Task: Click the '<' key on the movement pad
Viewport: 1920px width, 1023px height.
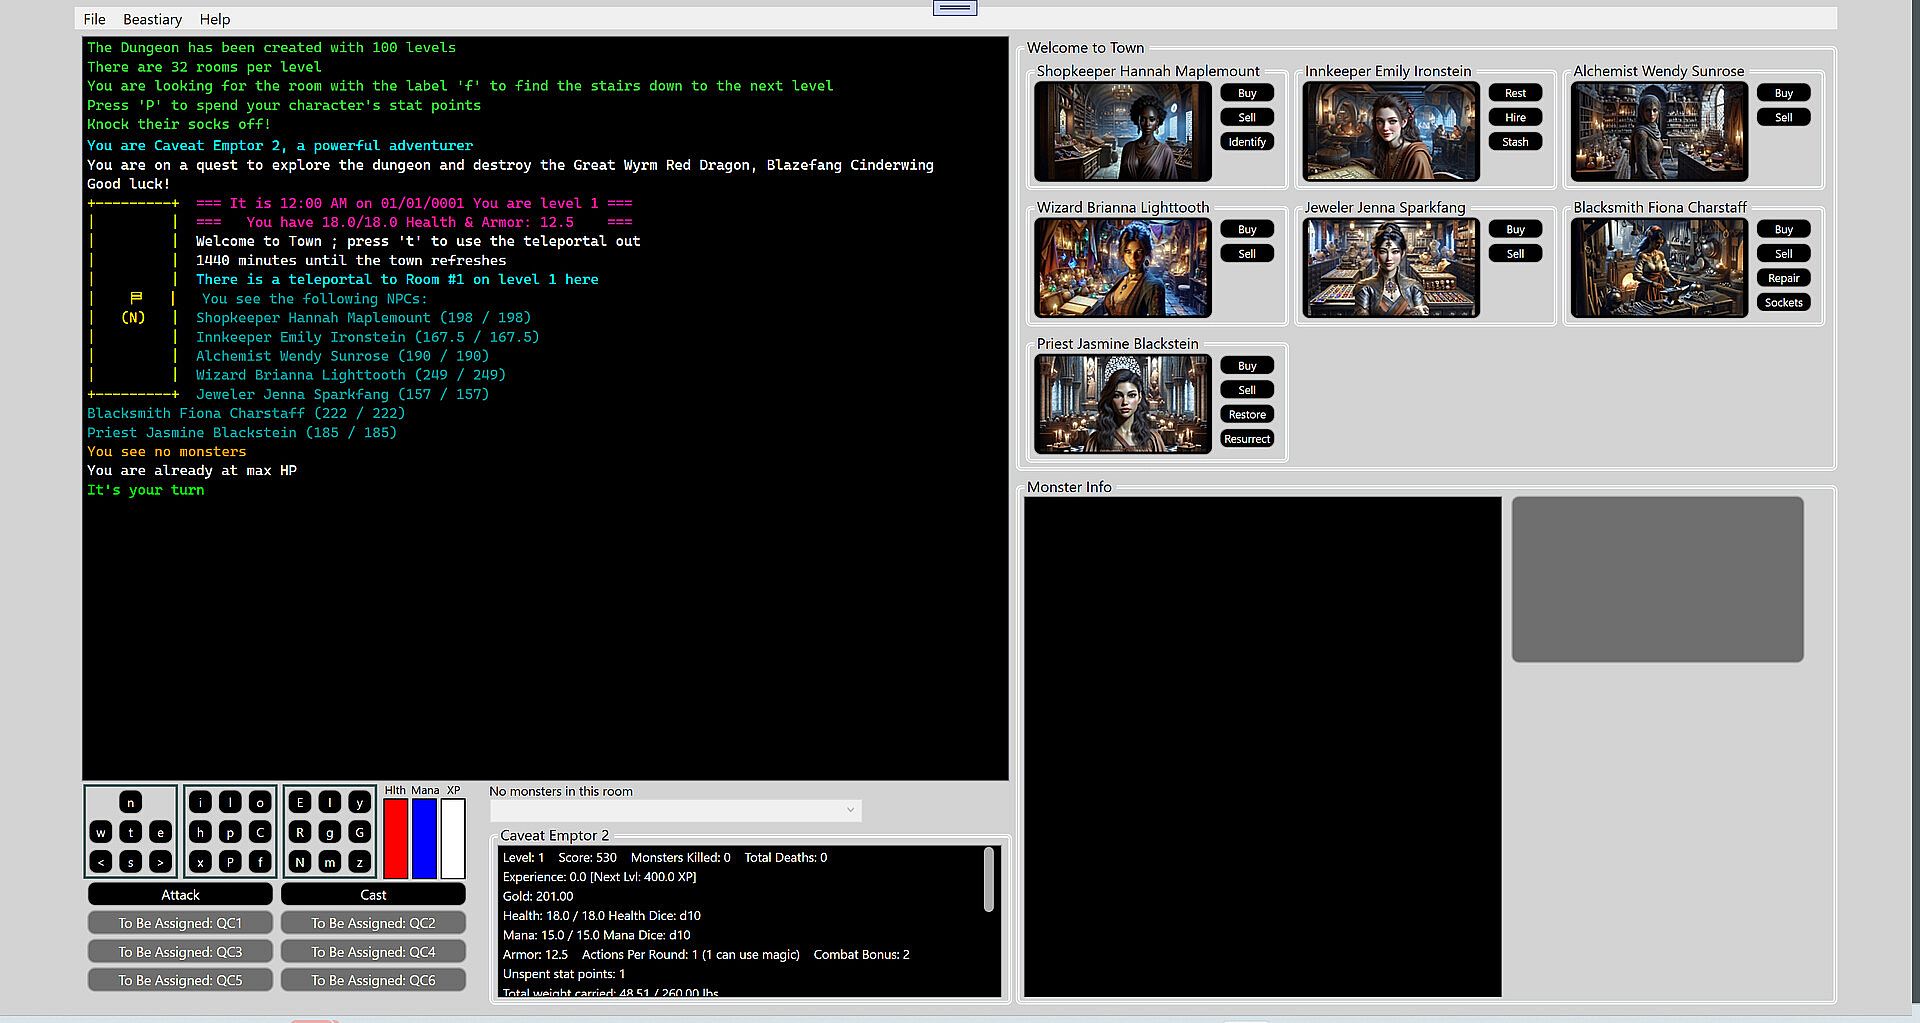Action: tap(101, 862)
